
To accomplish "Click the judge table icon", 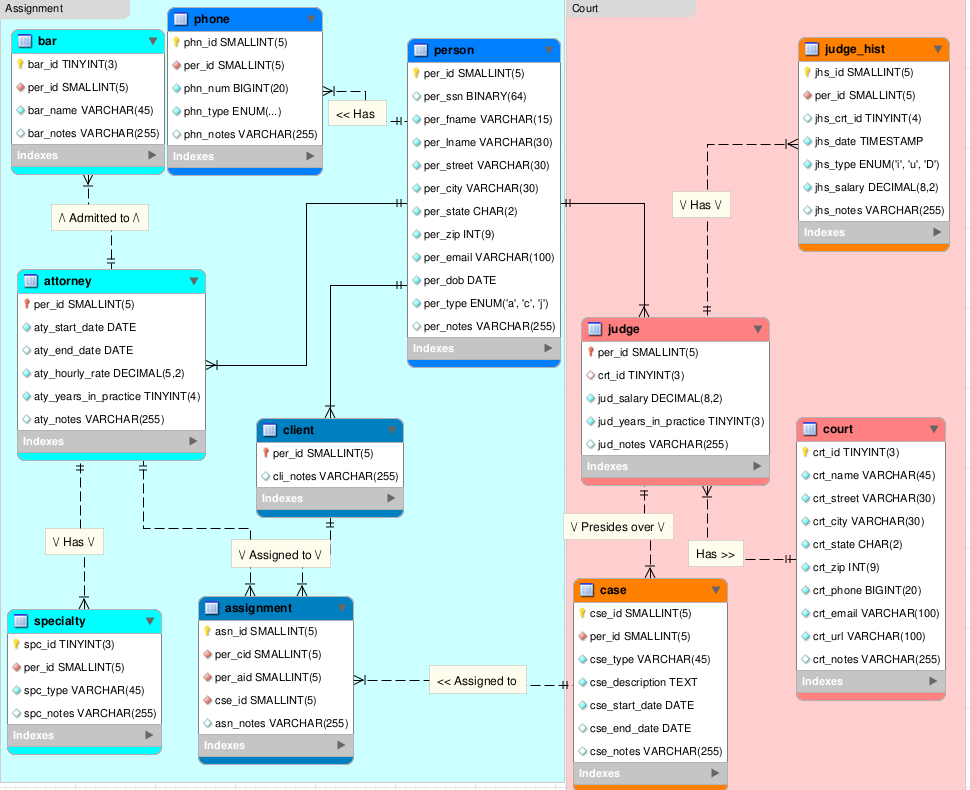I will pyautogui.click(x=594, y=329).
